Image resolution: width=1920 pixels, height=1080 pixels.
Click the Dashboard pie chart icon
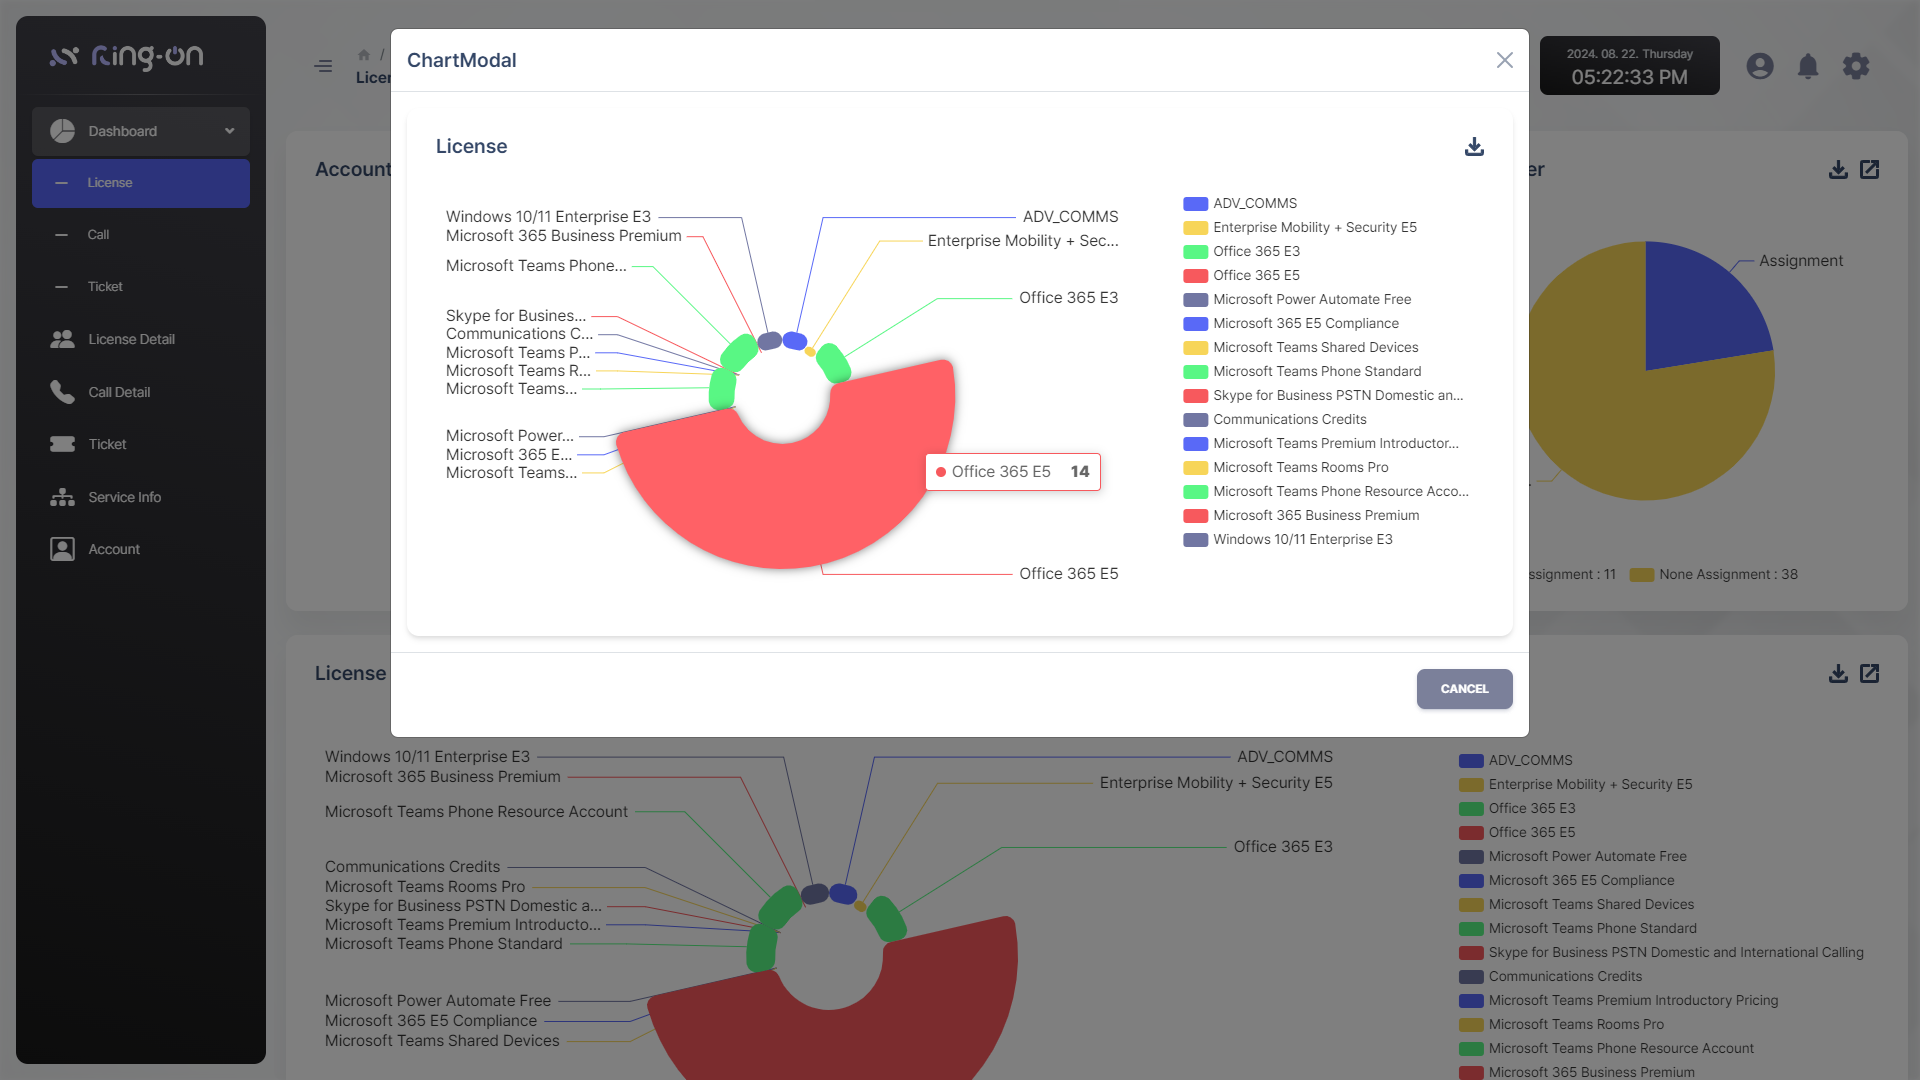(x=63, y=131)
